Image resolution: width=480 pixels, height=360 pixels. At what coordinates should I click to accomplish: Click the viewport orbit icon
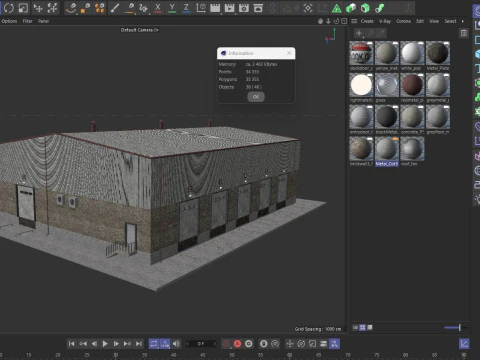(336, 21)
